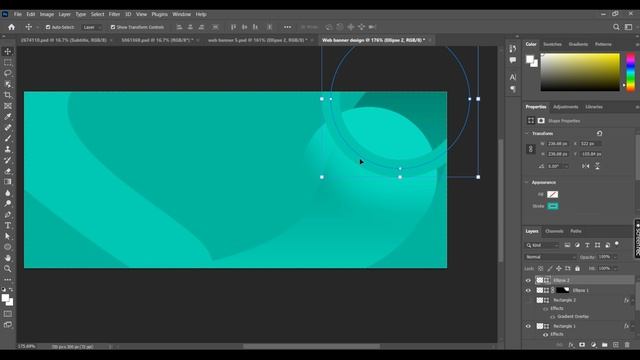Viewport: 640px width, 360px height.
Task: Toggle Gradient Overlay effect visibility
Action: coord(553,317)
